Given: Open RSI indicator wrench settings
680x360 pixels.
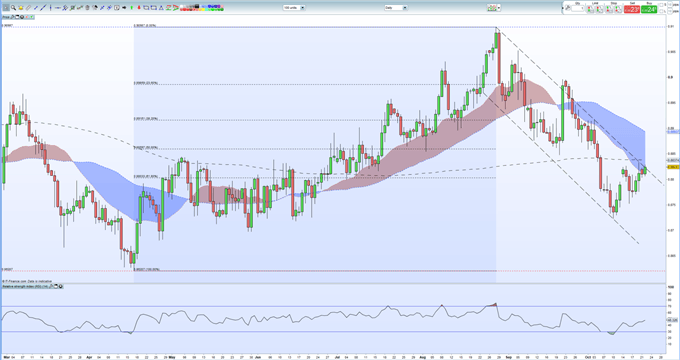Looking at the screenshot, I should 51,286.
